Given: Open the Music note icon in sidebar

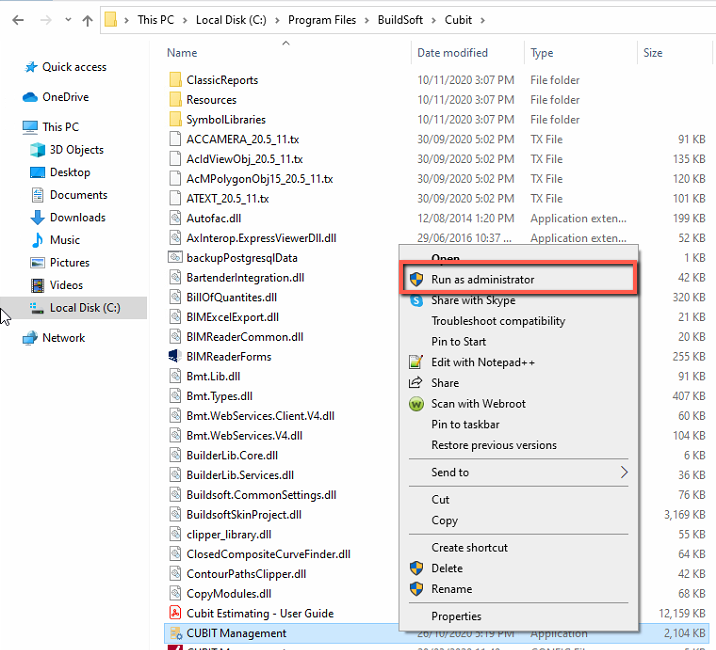Looking at the screenshot, I should (x=38, y=240).
